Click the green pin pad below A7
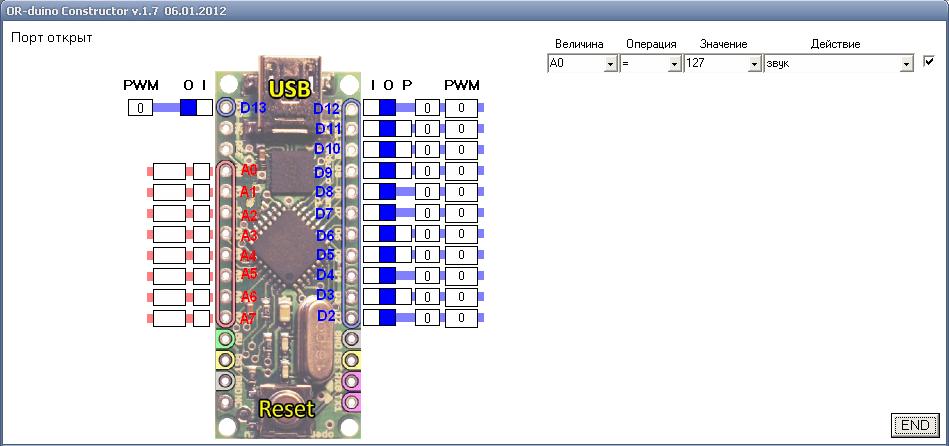This screenshot has height=446, width=949. (226, 340)
